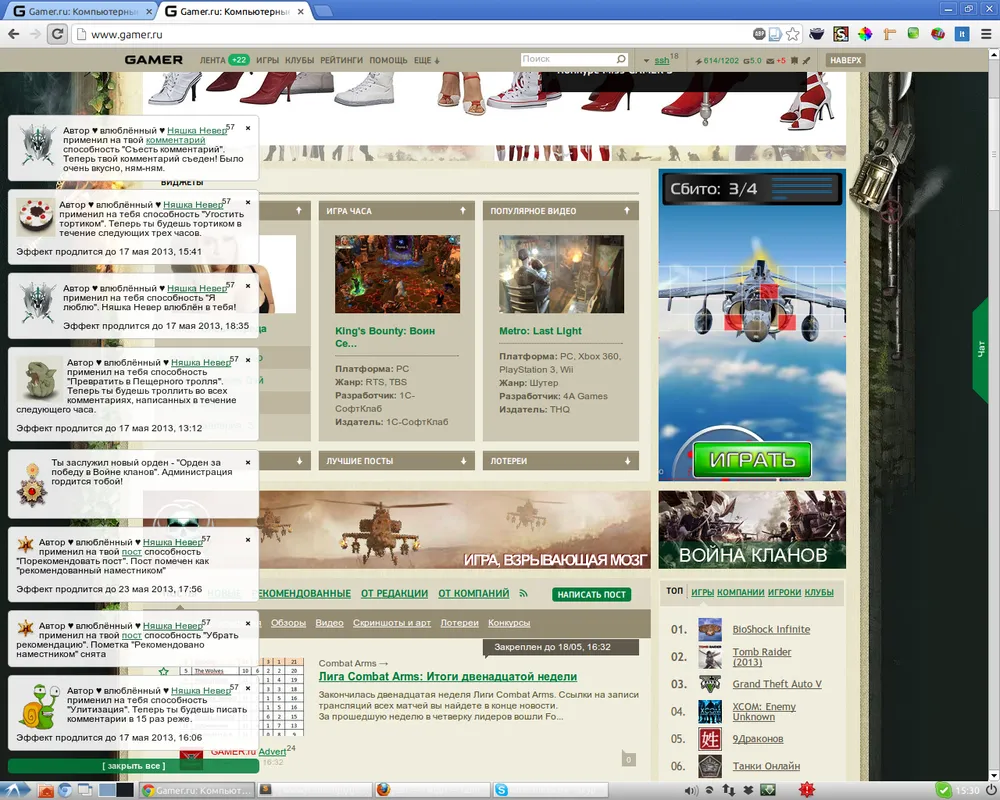The image size is (1000, 800).
Task: Click the blue 'lt' extension icon
Action: point(962,34)
